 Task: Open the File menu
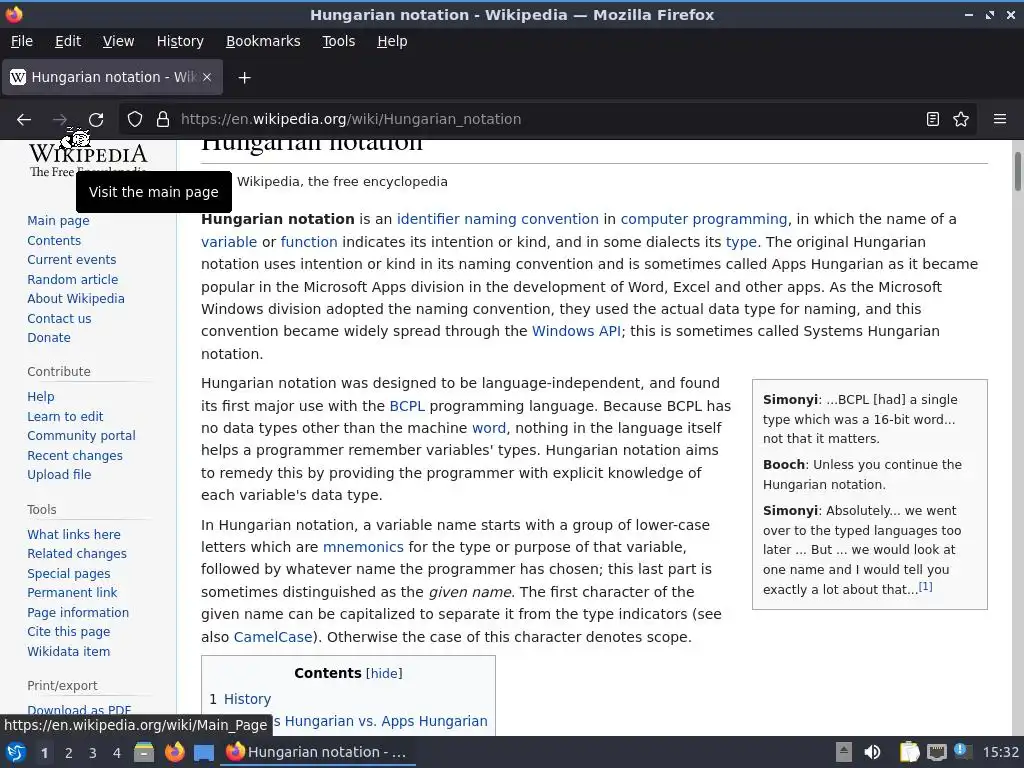pos(22,41)
